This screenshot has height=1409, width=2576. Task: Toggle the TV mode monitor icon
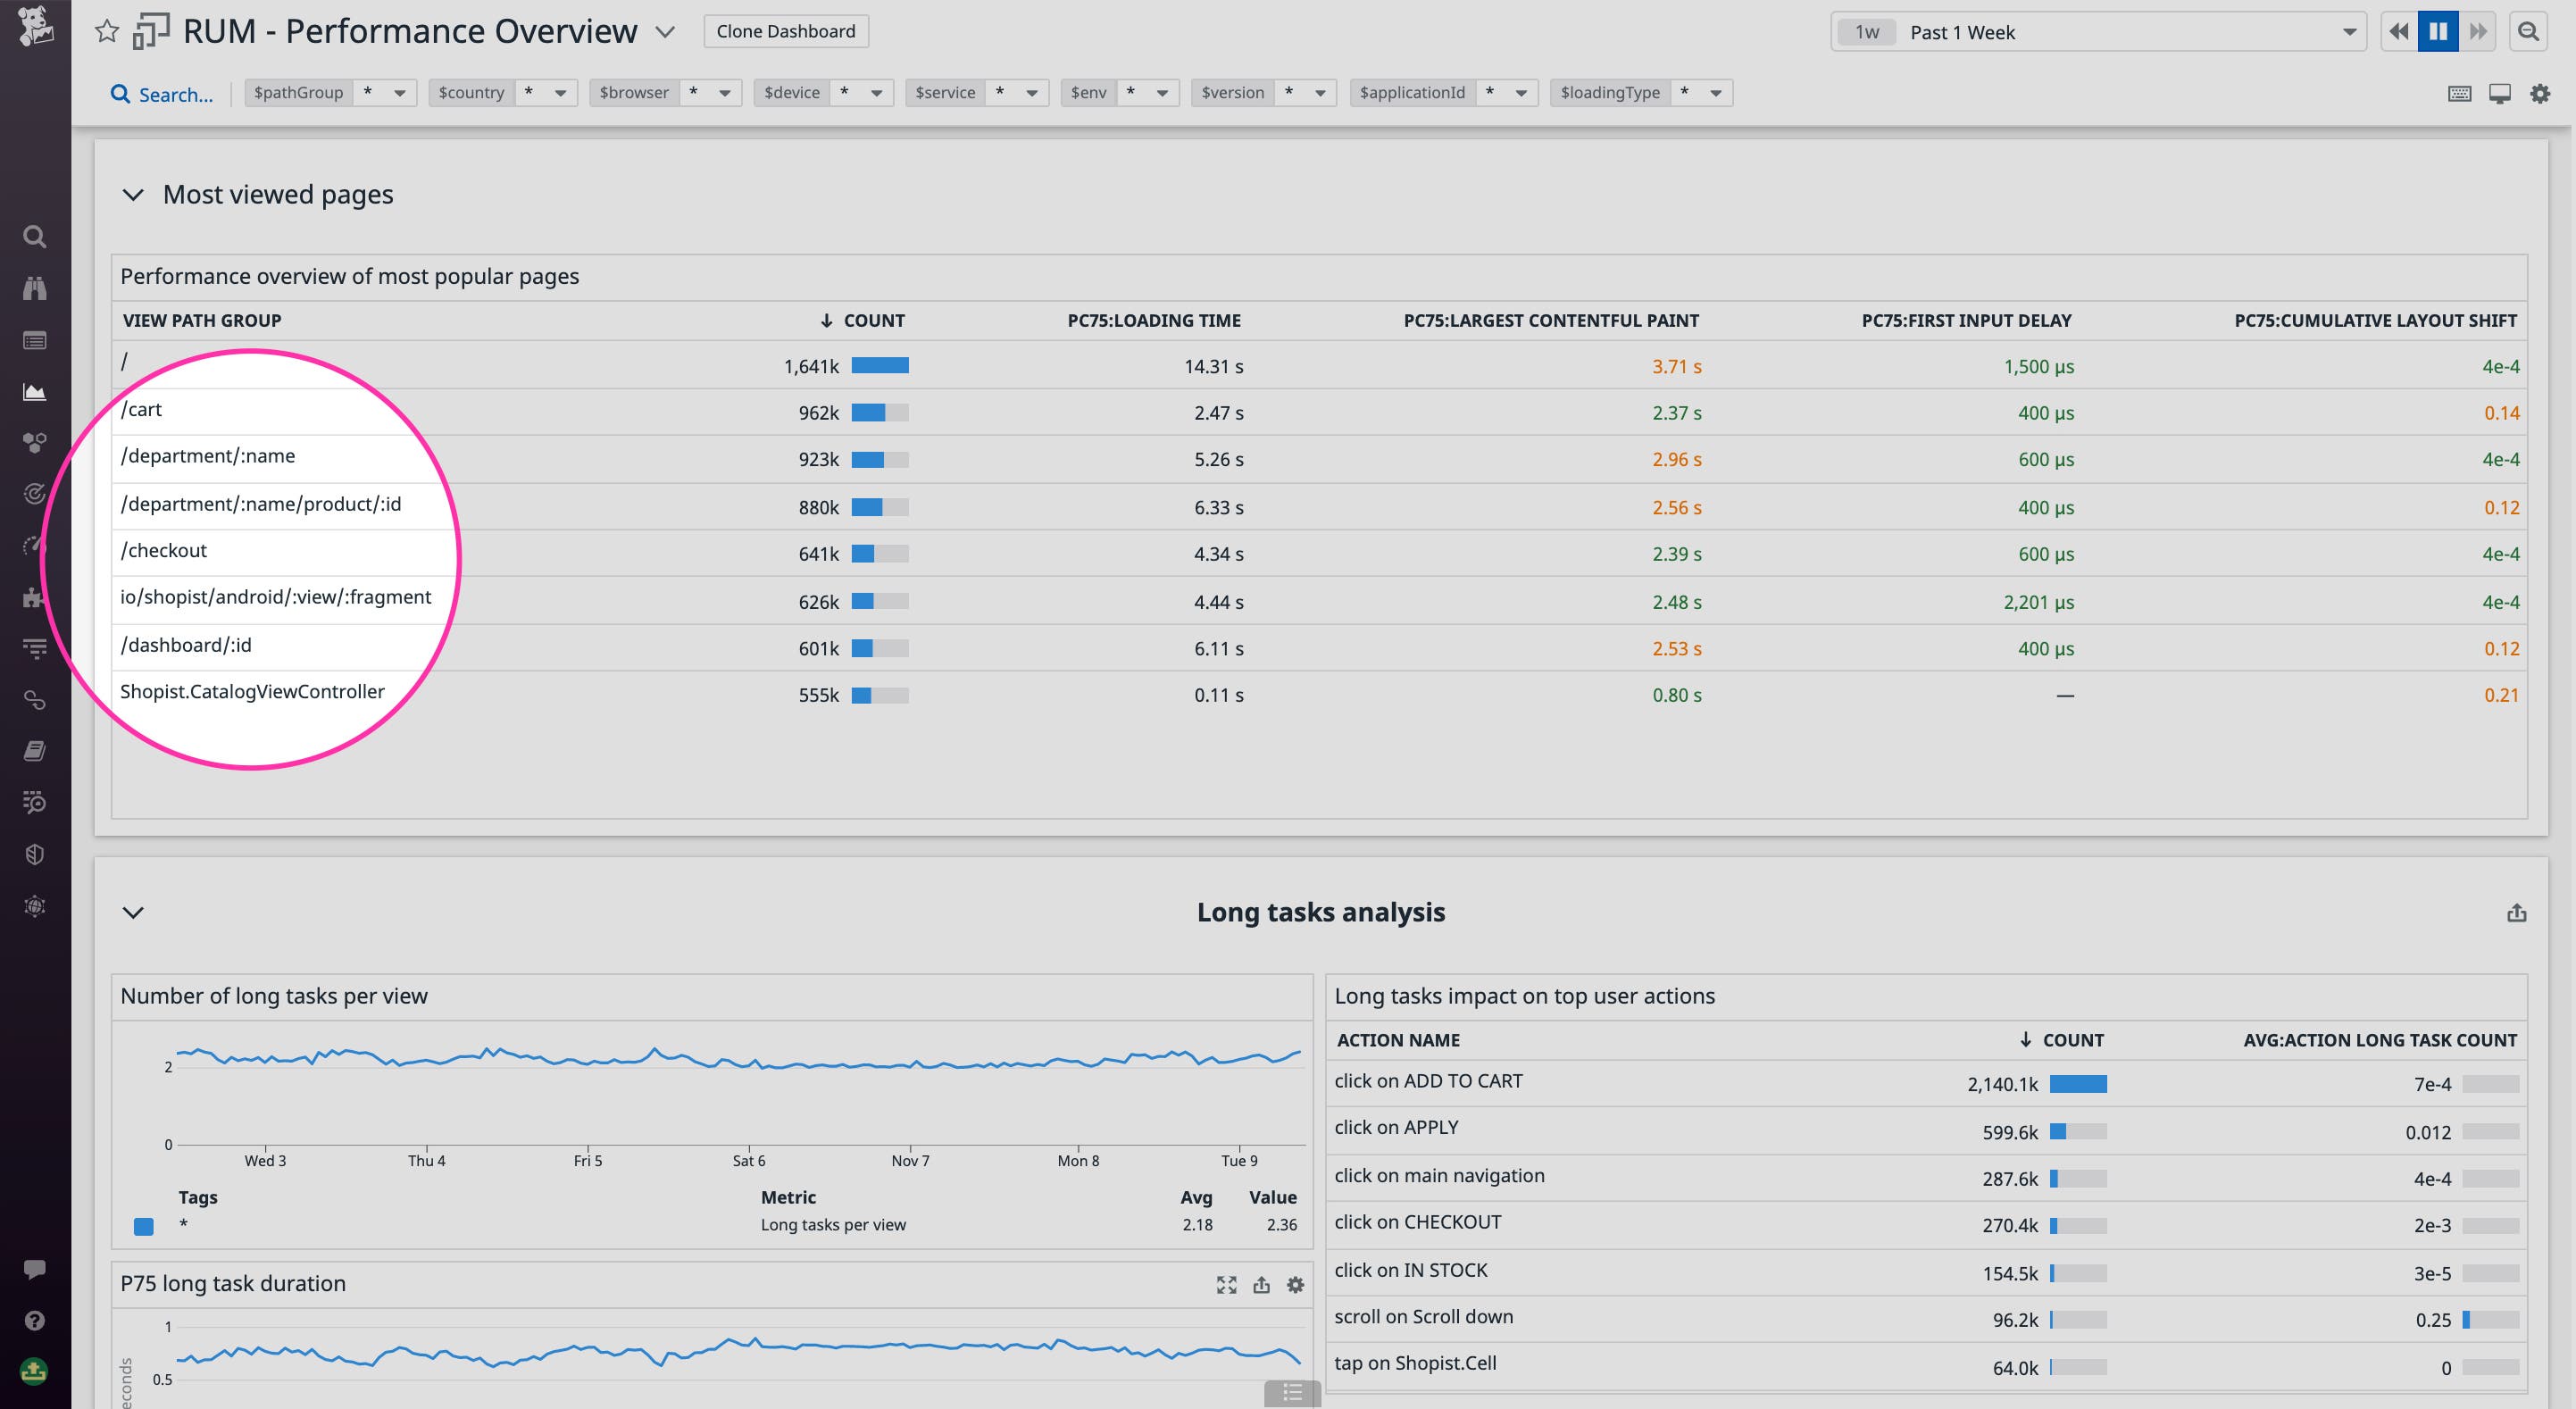tap(2500, 93)
